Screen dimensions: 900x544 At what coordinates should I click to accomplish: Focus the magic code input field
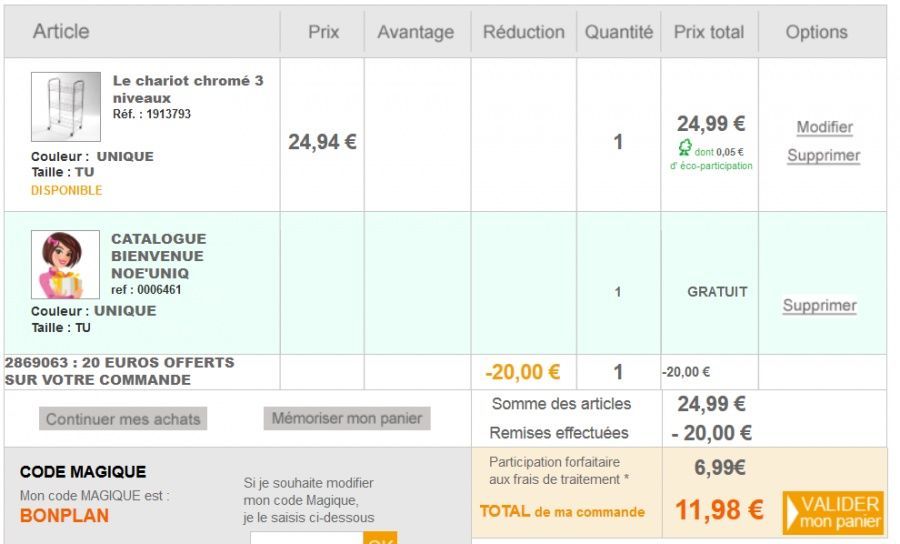(x=305, y=538)
